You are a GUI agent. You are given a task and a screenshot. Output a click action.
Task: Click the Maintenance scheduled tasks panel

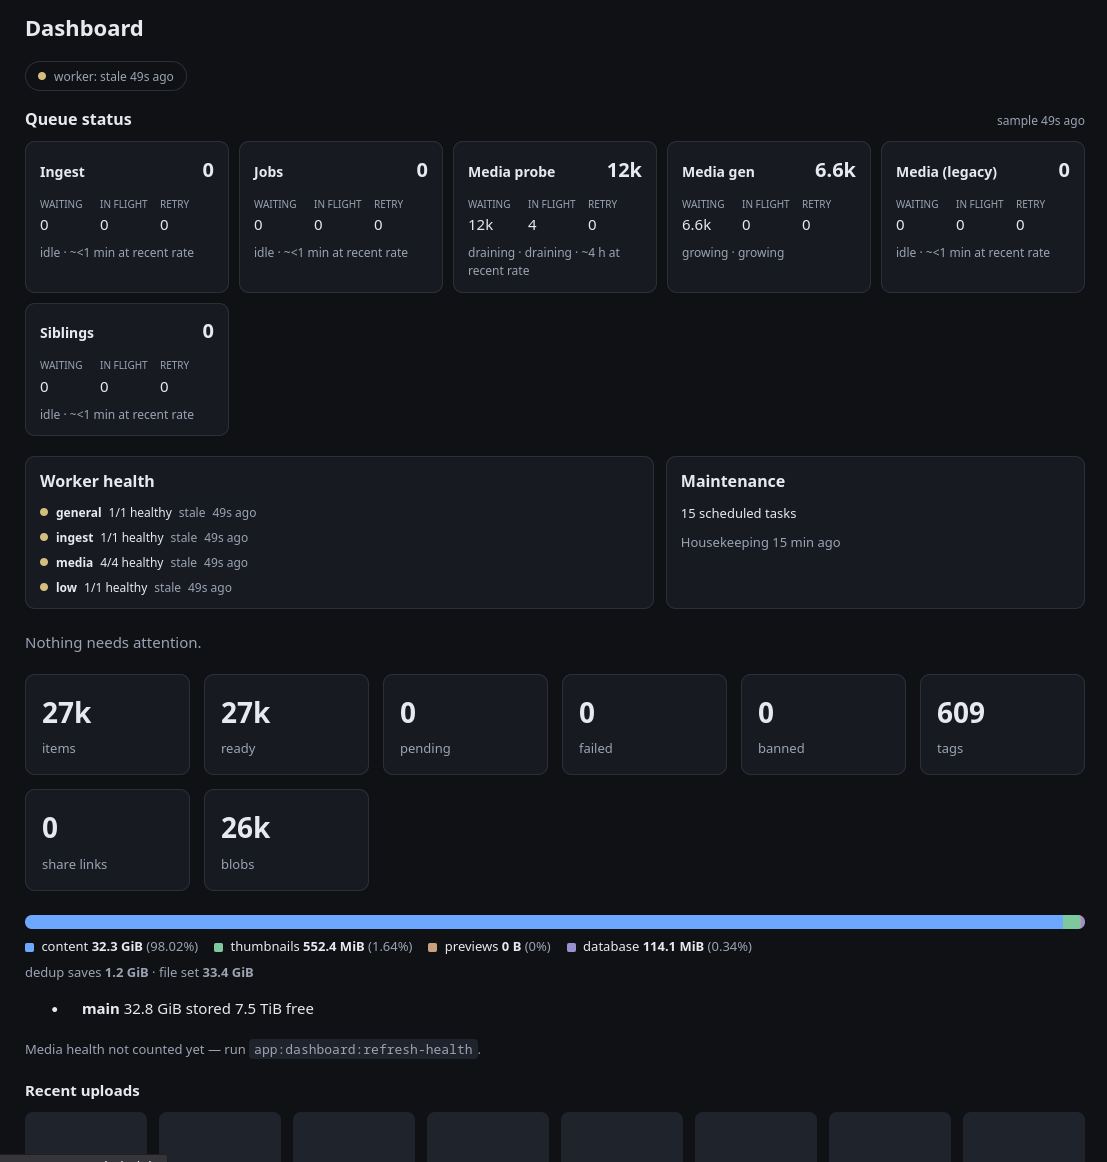[x=875, y=533]
